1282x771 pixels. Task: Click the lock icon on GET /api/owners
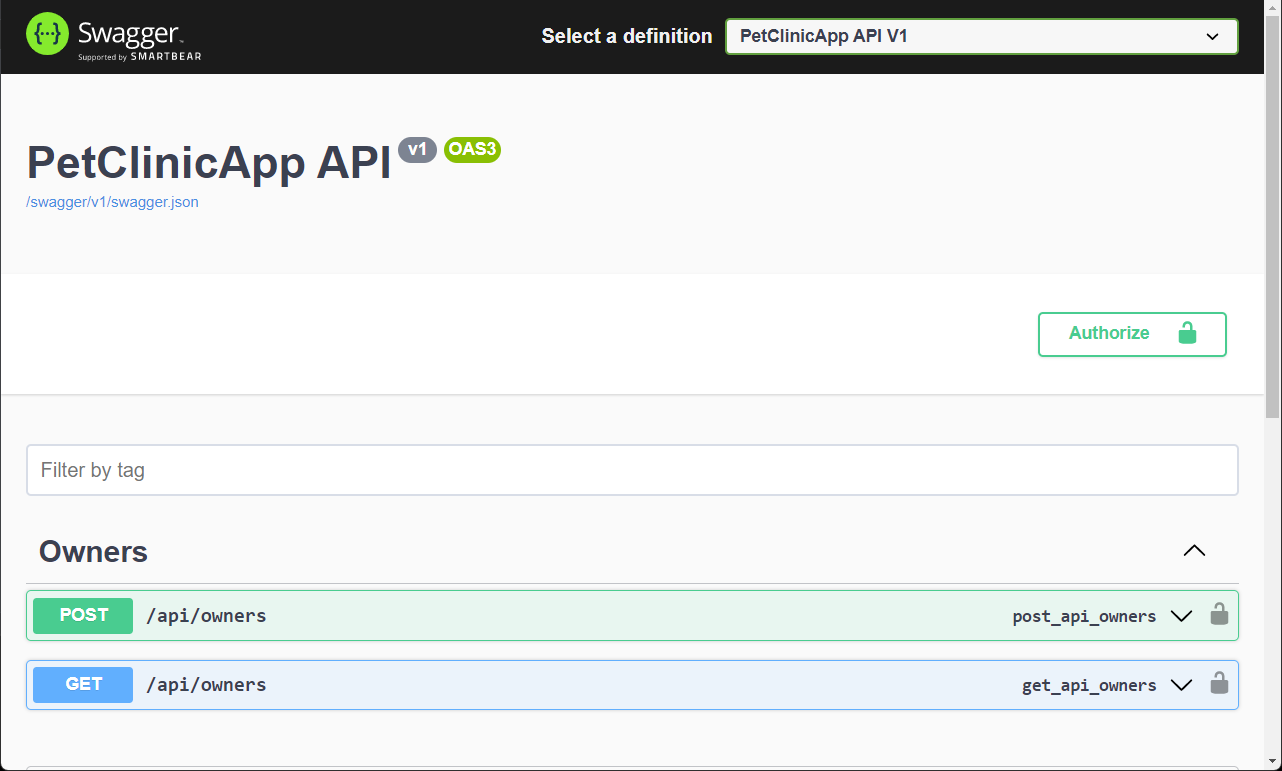click(1219, 683)
